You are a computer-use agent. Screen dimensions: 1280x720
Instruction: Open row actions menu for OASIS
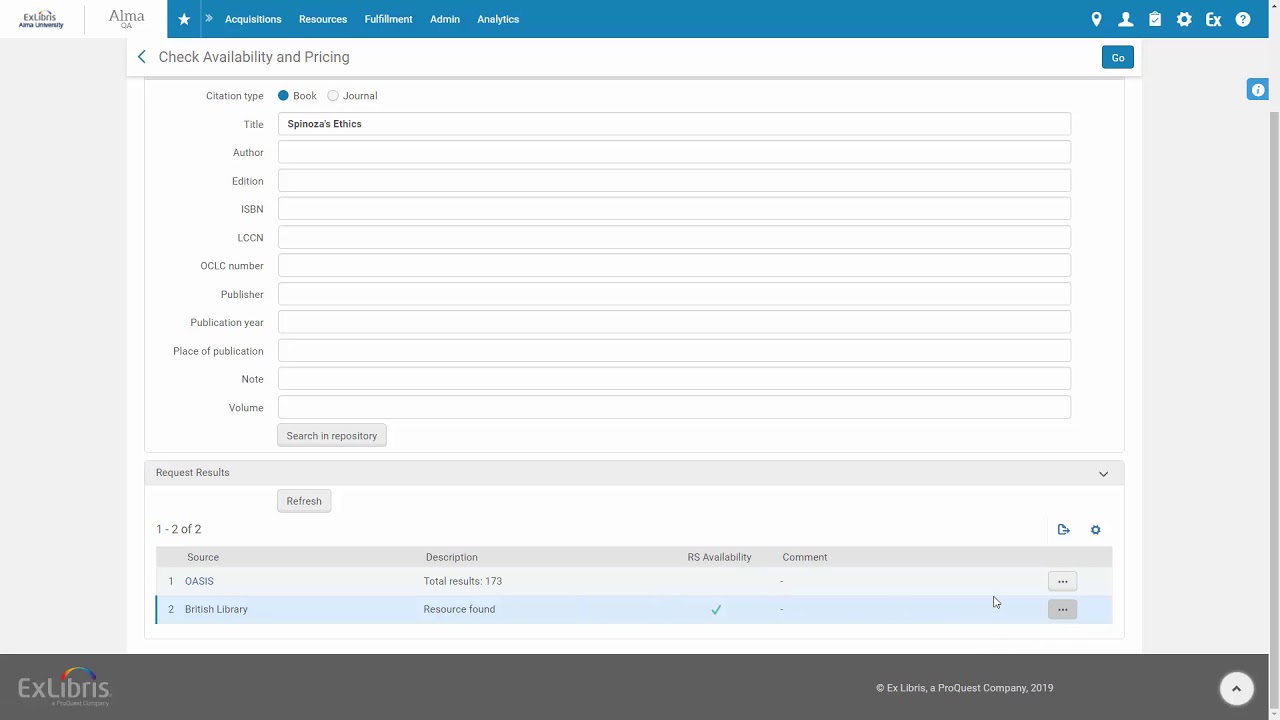[1063, 581]
